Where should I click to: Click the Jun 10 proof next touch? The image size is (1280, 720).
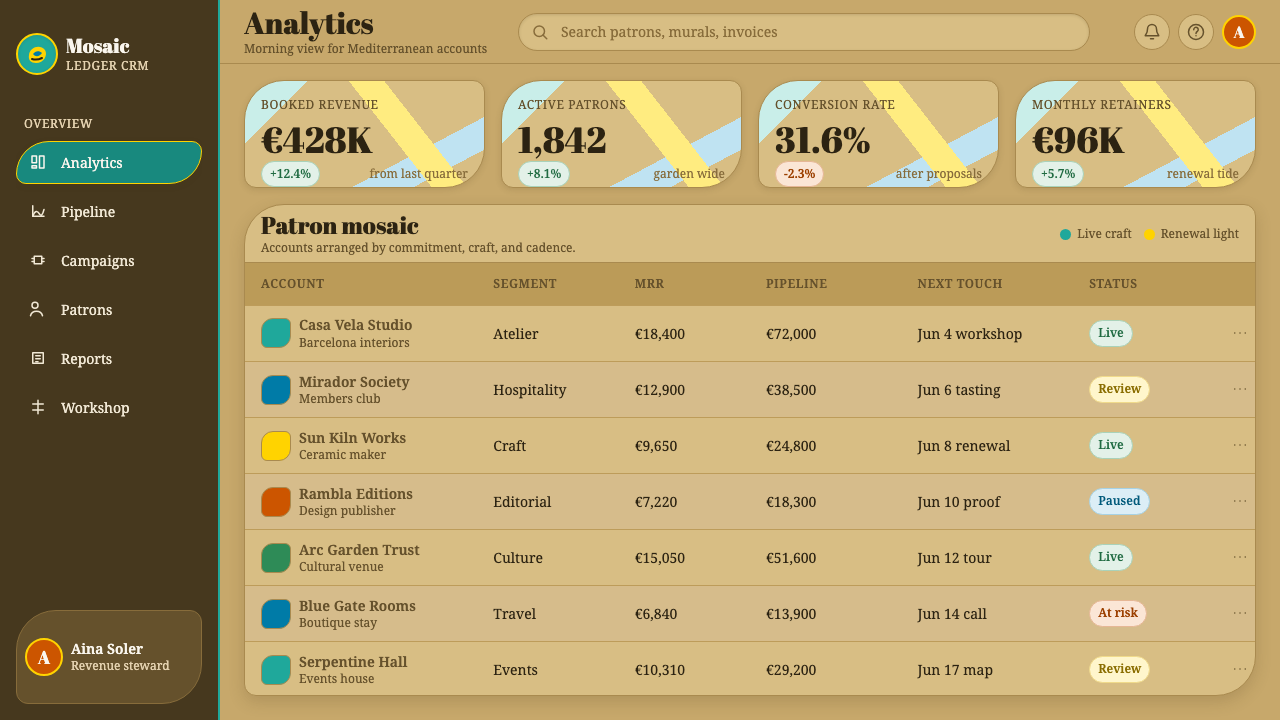coord(959,502)
